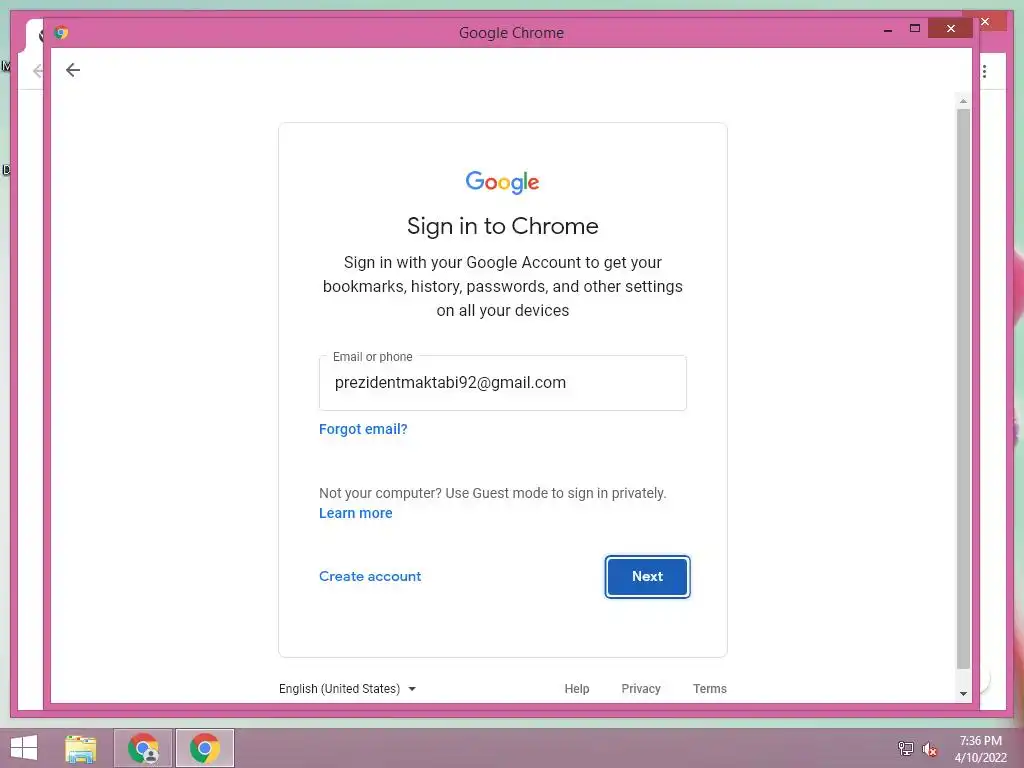This screenshot has width=1024, height=768.
Task: Close the Google Chrome sign-in window
Action: 951,29
